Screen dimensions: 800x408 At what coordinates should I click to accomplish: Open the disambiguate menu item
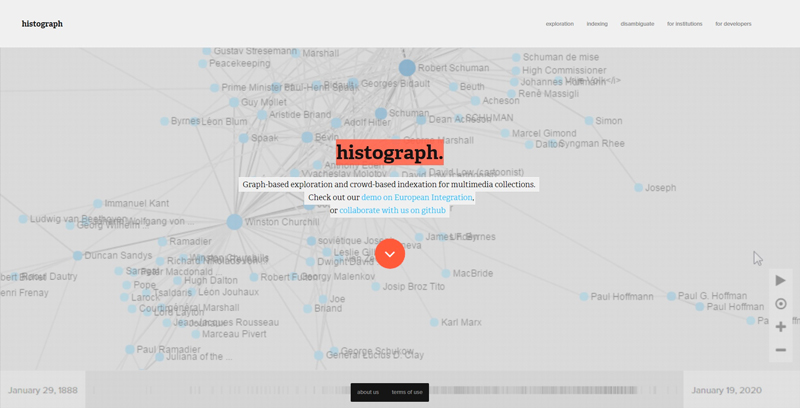tap(637, 24)
